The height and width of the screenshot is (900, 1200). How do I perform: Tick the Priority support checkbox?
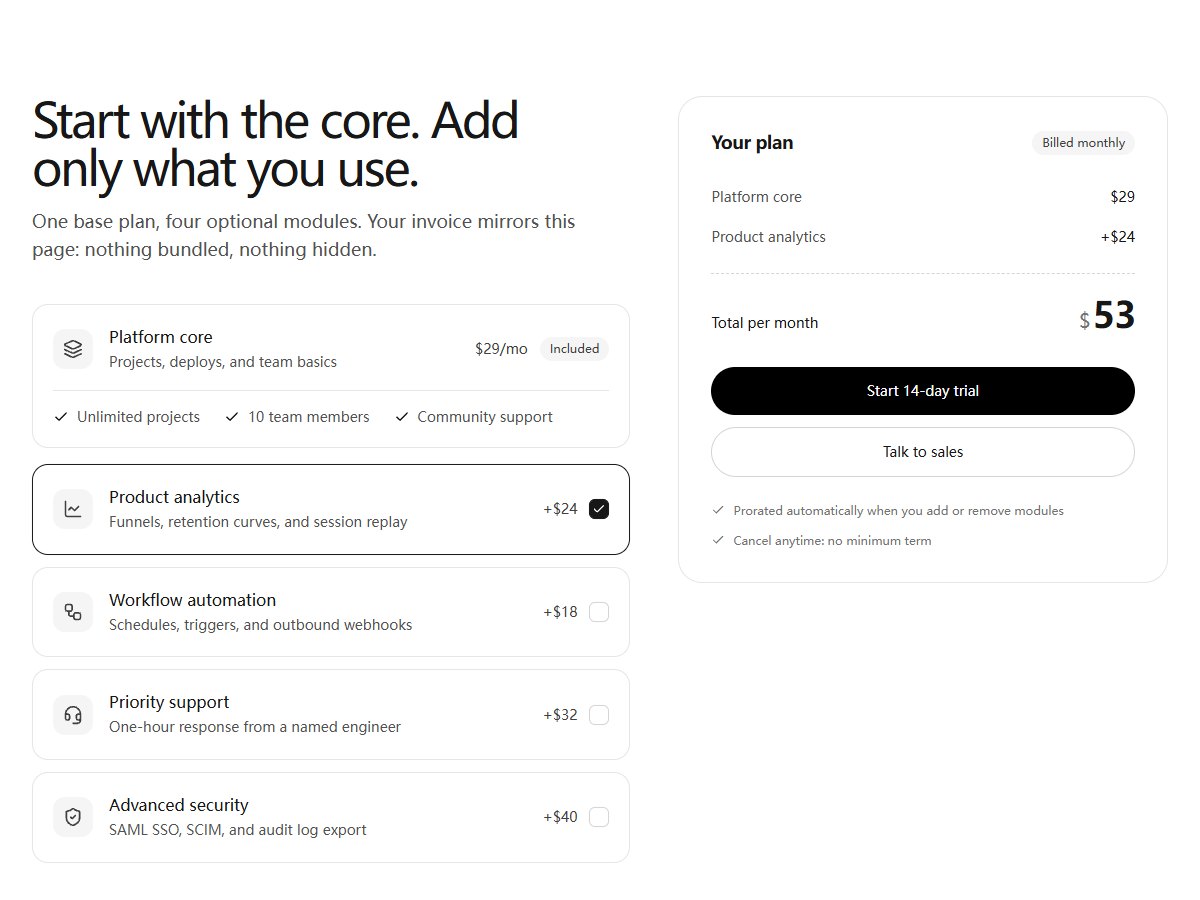click(x=599, y=715)
